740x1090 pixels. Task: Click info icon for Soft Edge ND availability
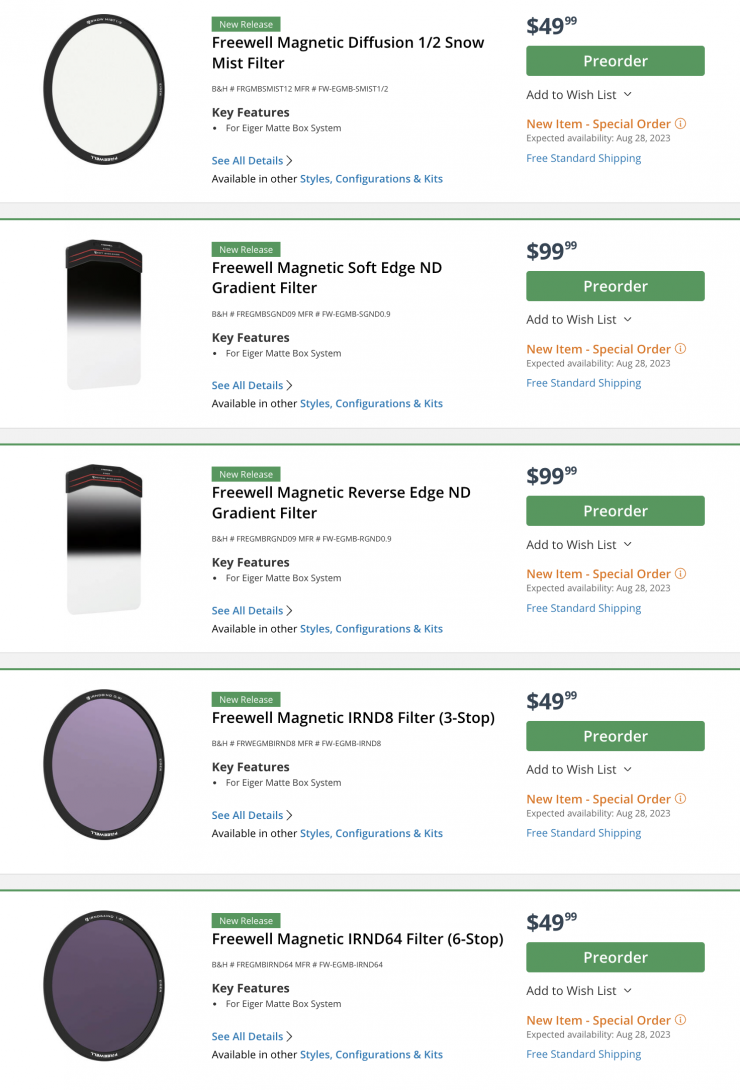(681, 349)
